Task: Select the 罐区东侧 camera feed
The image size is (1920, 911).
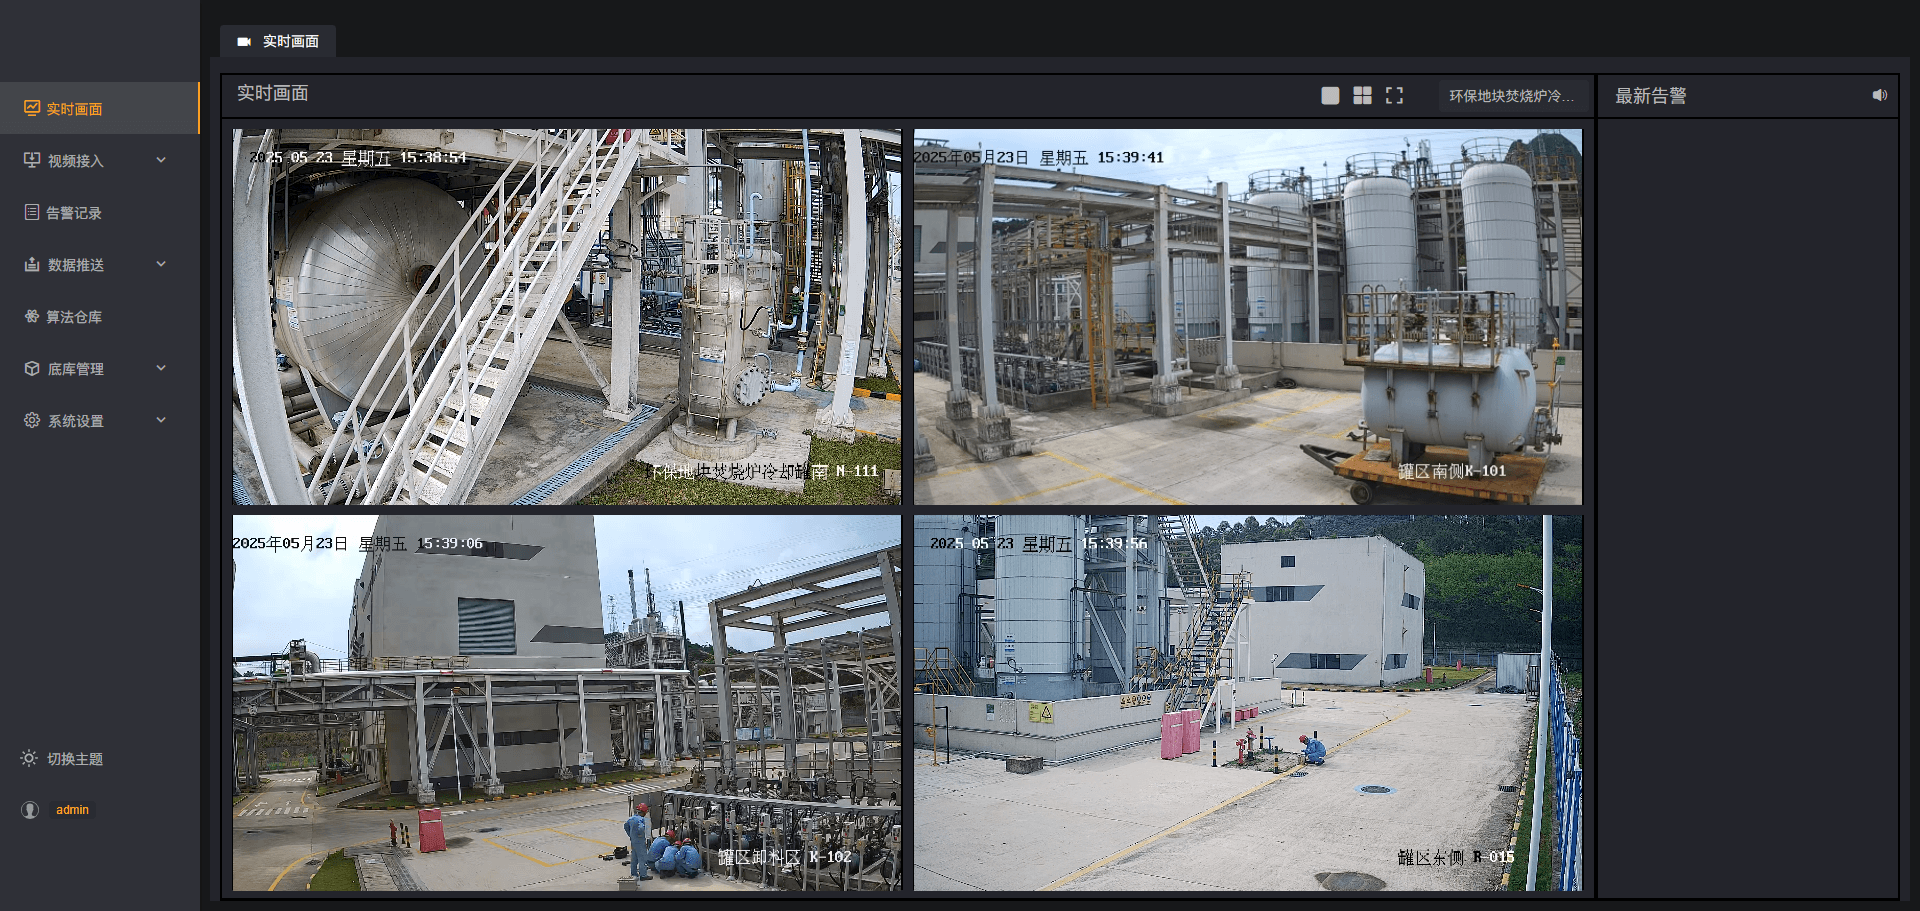Action: click(1247, 703)
